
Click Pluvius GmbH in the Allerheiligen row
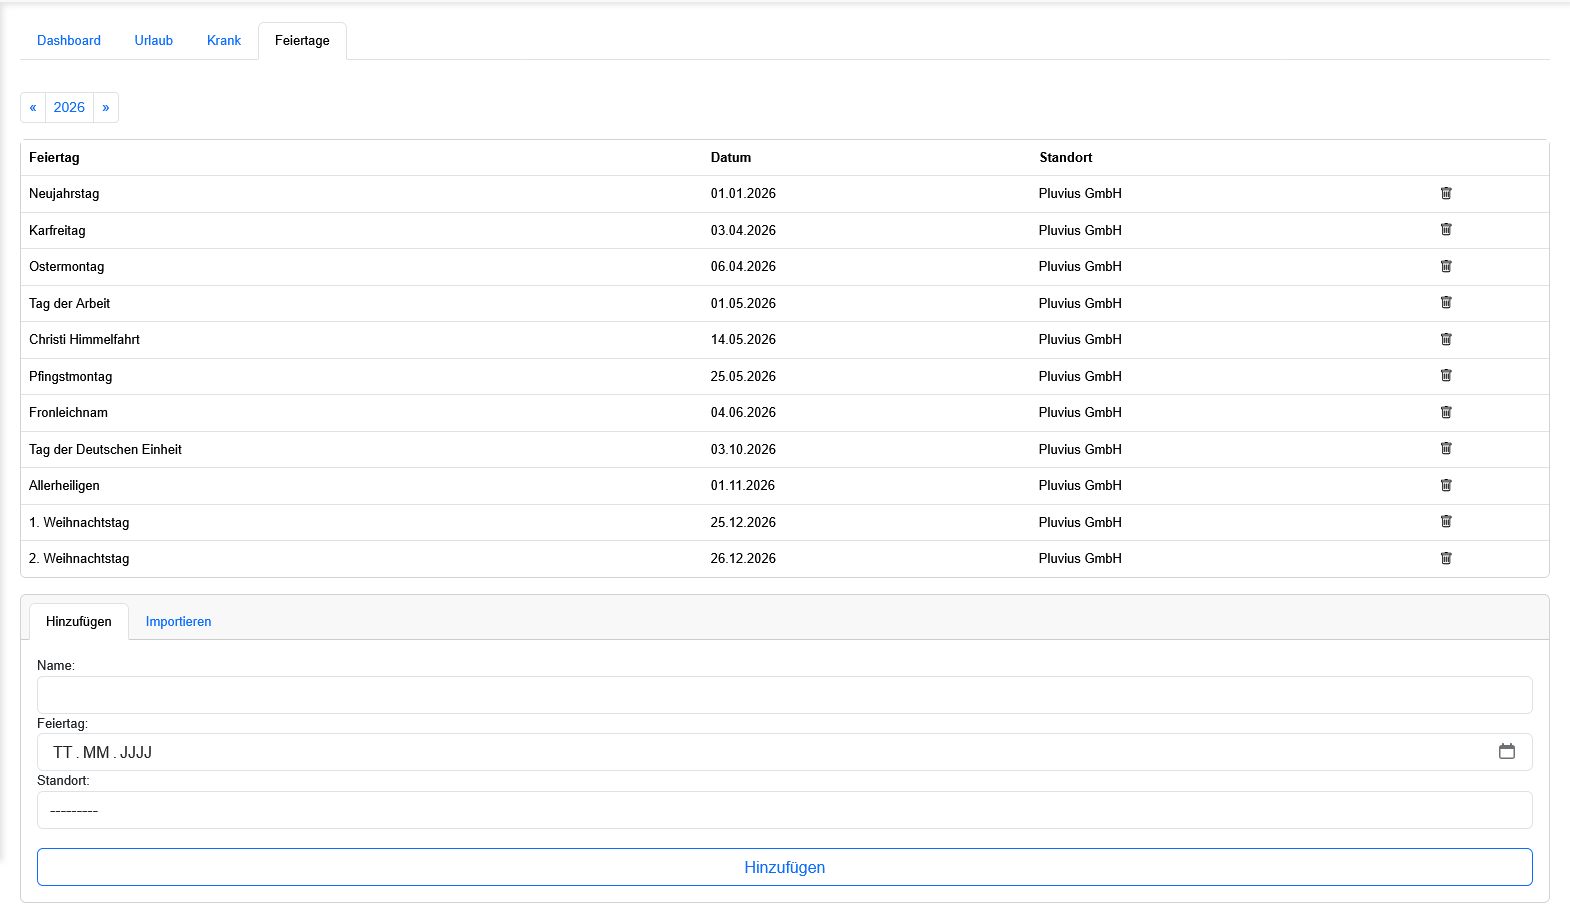[1080, 485]
